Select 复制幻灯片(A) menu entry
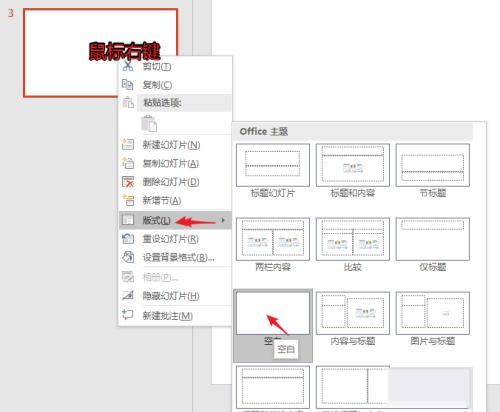This screenshot has width=500, height=412. point(175,163)
